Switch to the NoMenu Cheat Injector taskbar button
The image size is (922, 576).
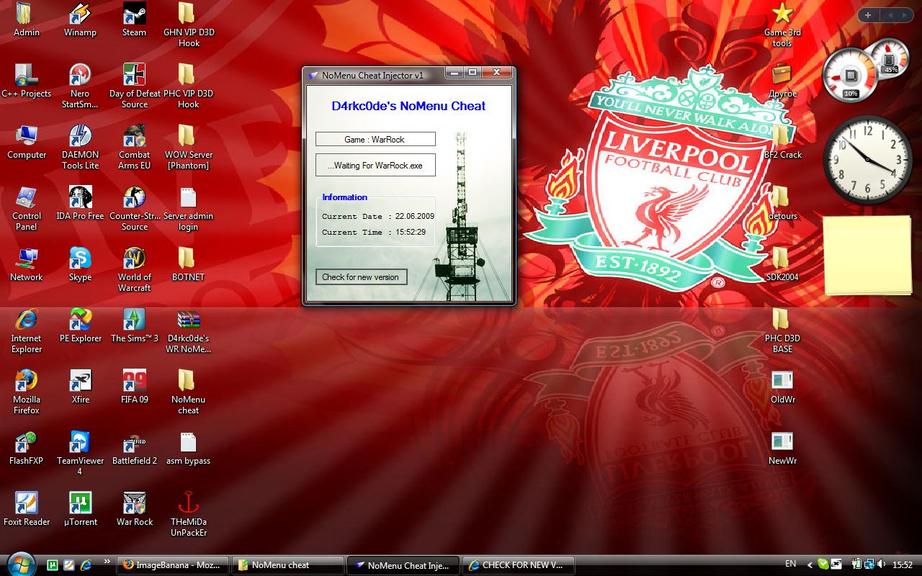click(402, 565)
